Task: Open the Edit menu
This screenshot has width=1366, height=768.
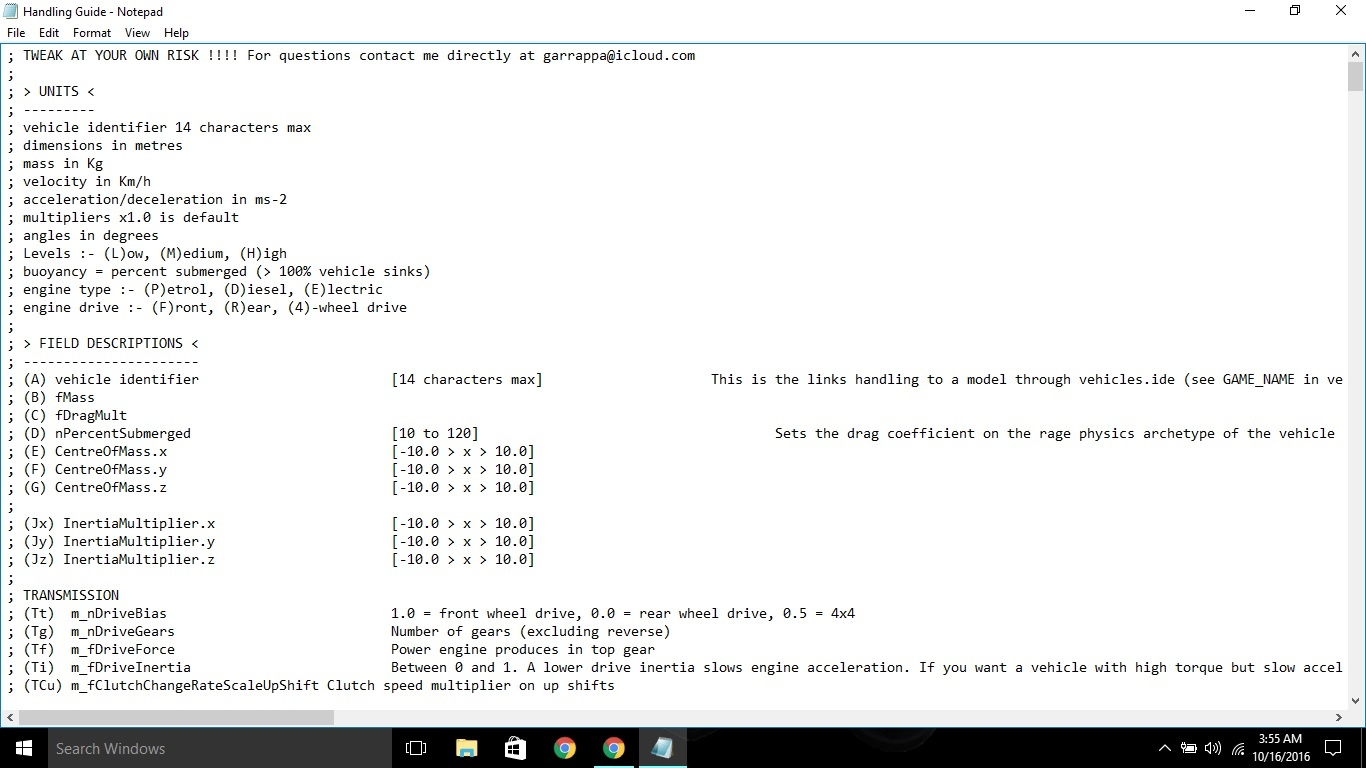Action: (49, 33)
